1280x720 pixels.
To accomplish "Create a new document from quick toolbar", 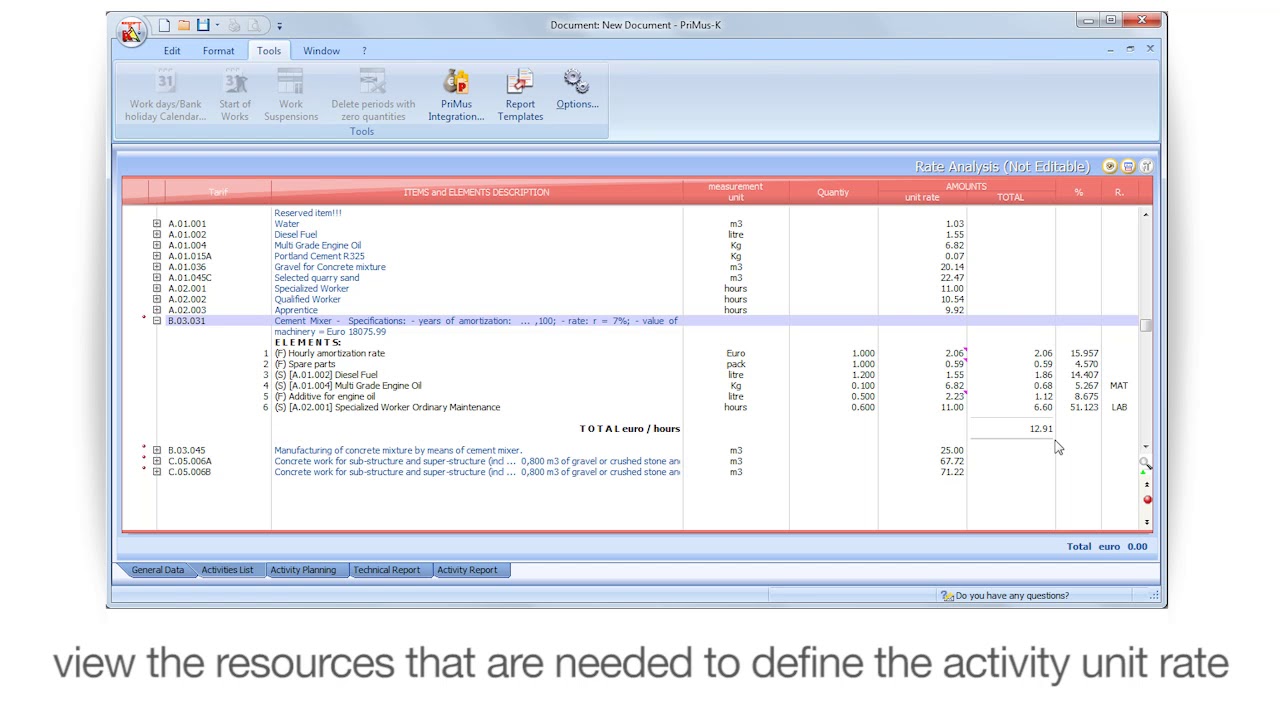I will coord(165,25).
